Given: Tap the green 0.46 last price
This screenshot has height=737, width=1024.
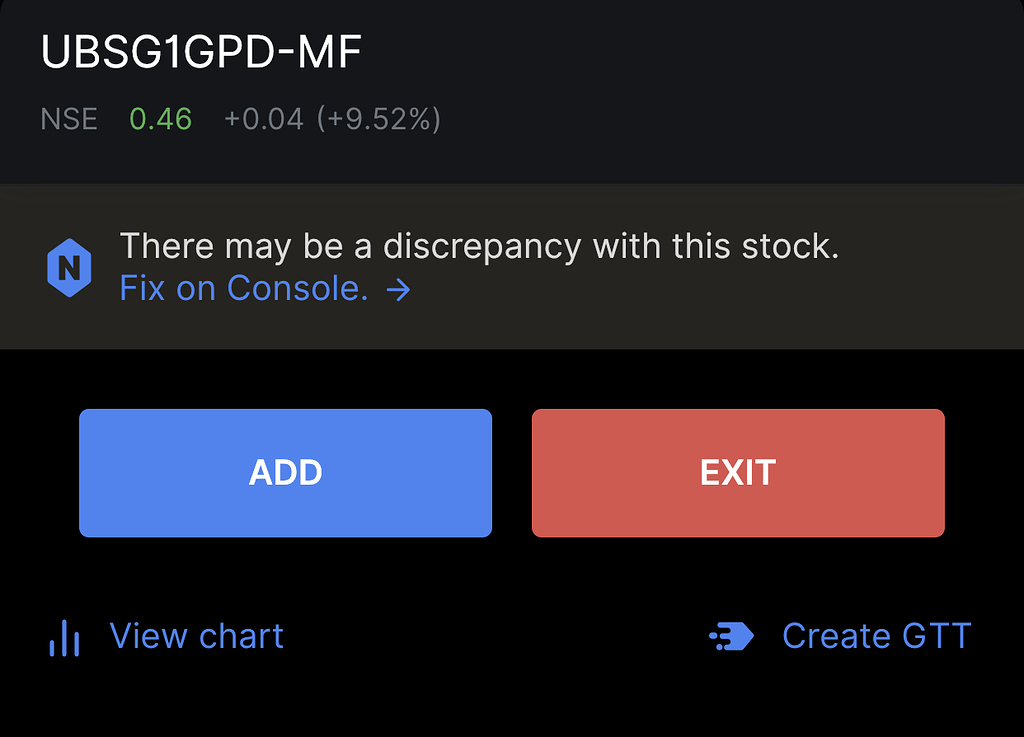Looking at the screenshot, I should coord(161,119).
